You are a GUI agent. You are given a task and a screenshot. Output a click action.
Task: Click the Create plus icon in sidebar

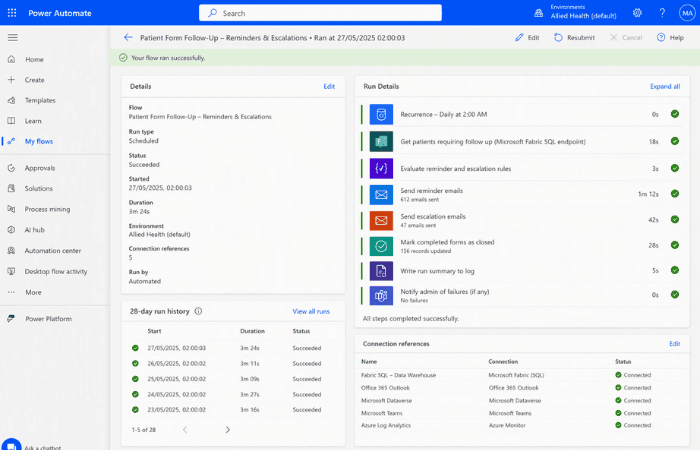point(12,80)
